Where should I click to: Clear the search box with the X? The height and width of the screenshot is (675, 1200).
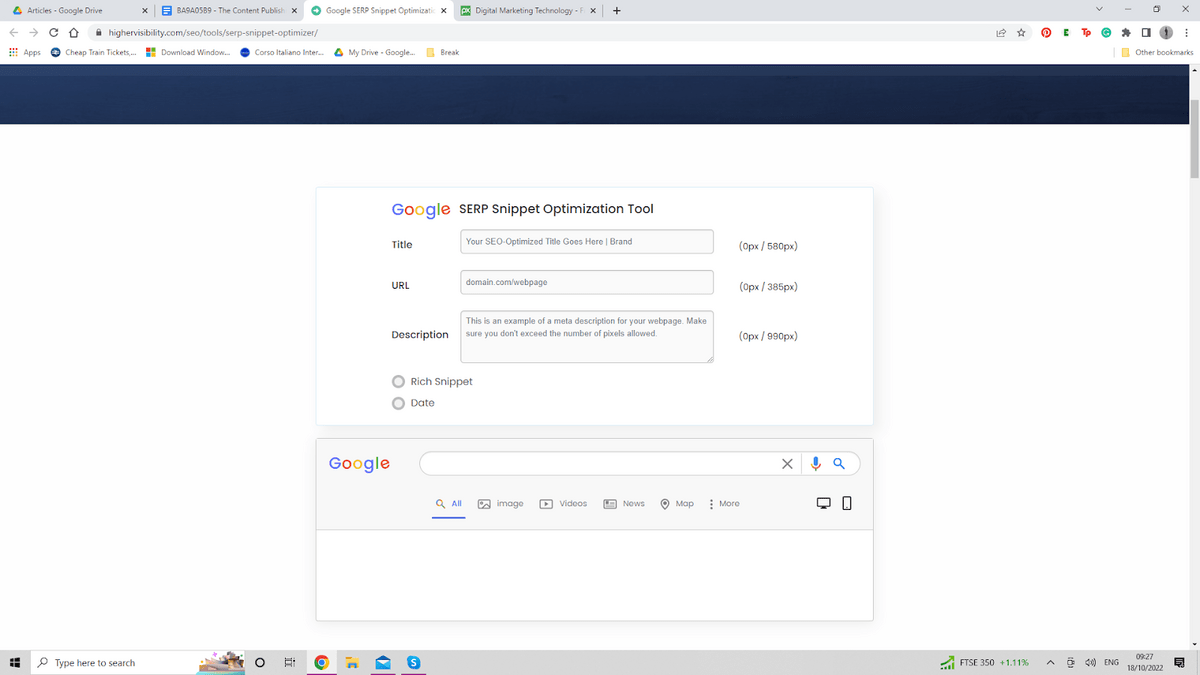pos(787,463)
